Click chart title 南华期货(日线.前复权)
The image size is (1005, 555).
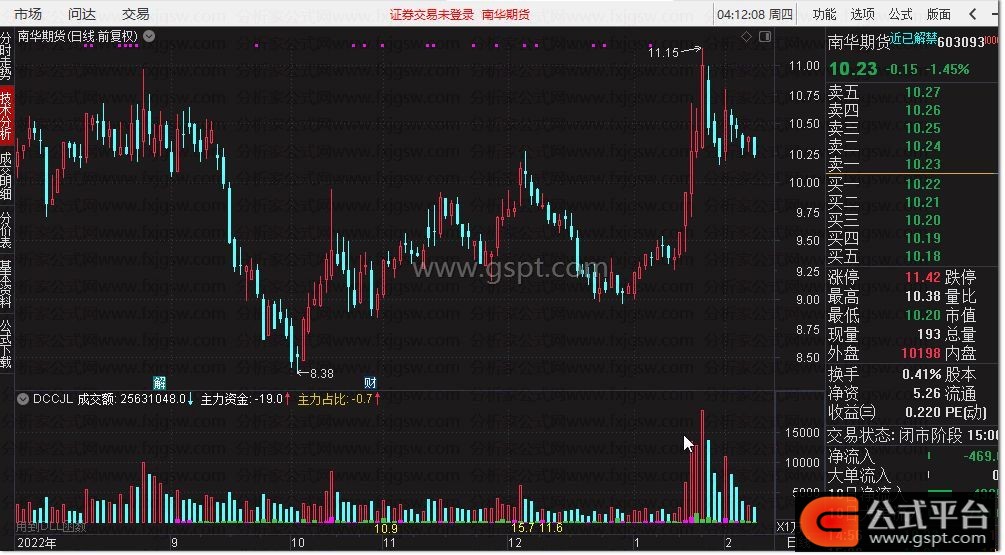pyautogui.click(x=78, y=36)
